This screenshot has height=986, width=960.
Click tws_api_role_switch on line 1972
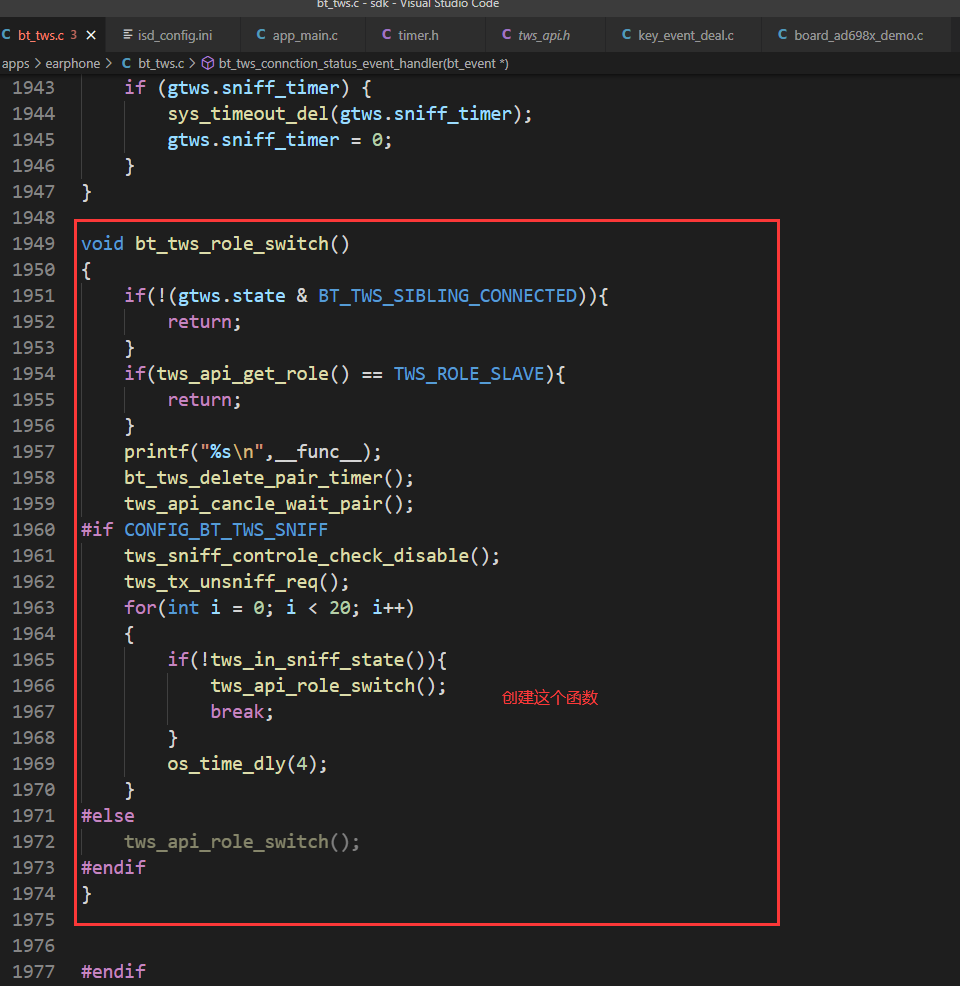(x=226, y=842)
